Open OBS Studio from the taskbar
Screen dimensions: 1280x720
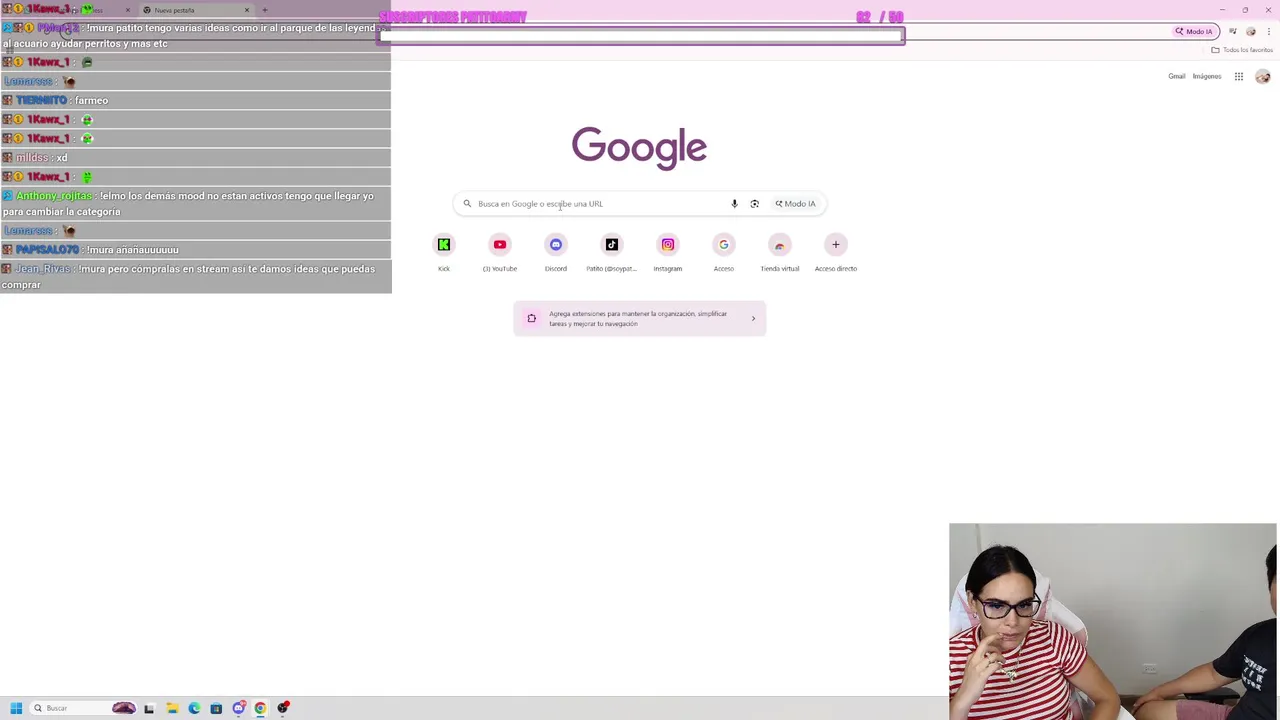284,708
